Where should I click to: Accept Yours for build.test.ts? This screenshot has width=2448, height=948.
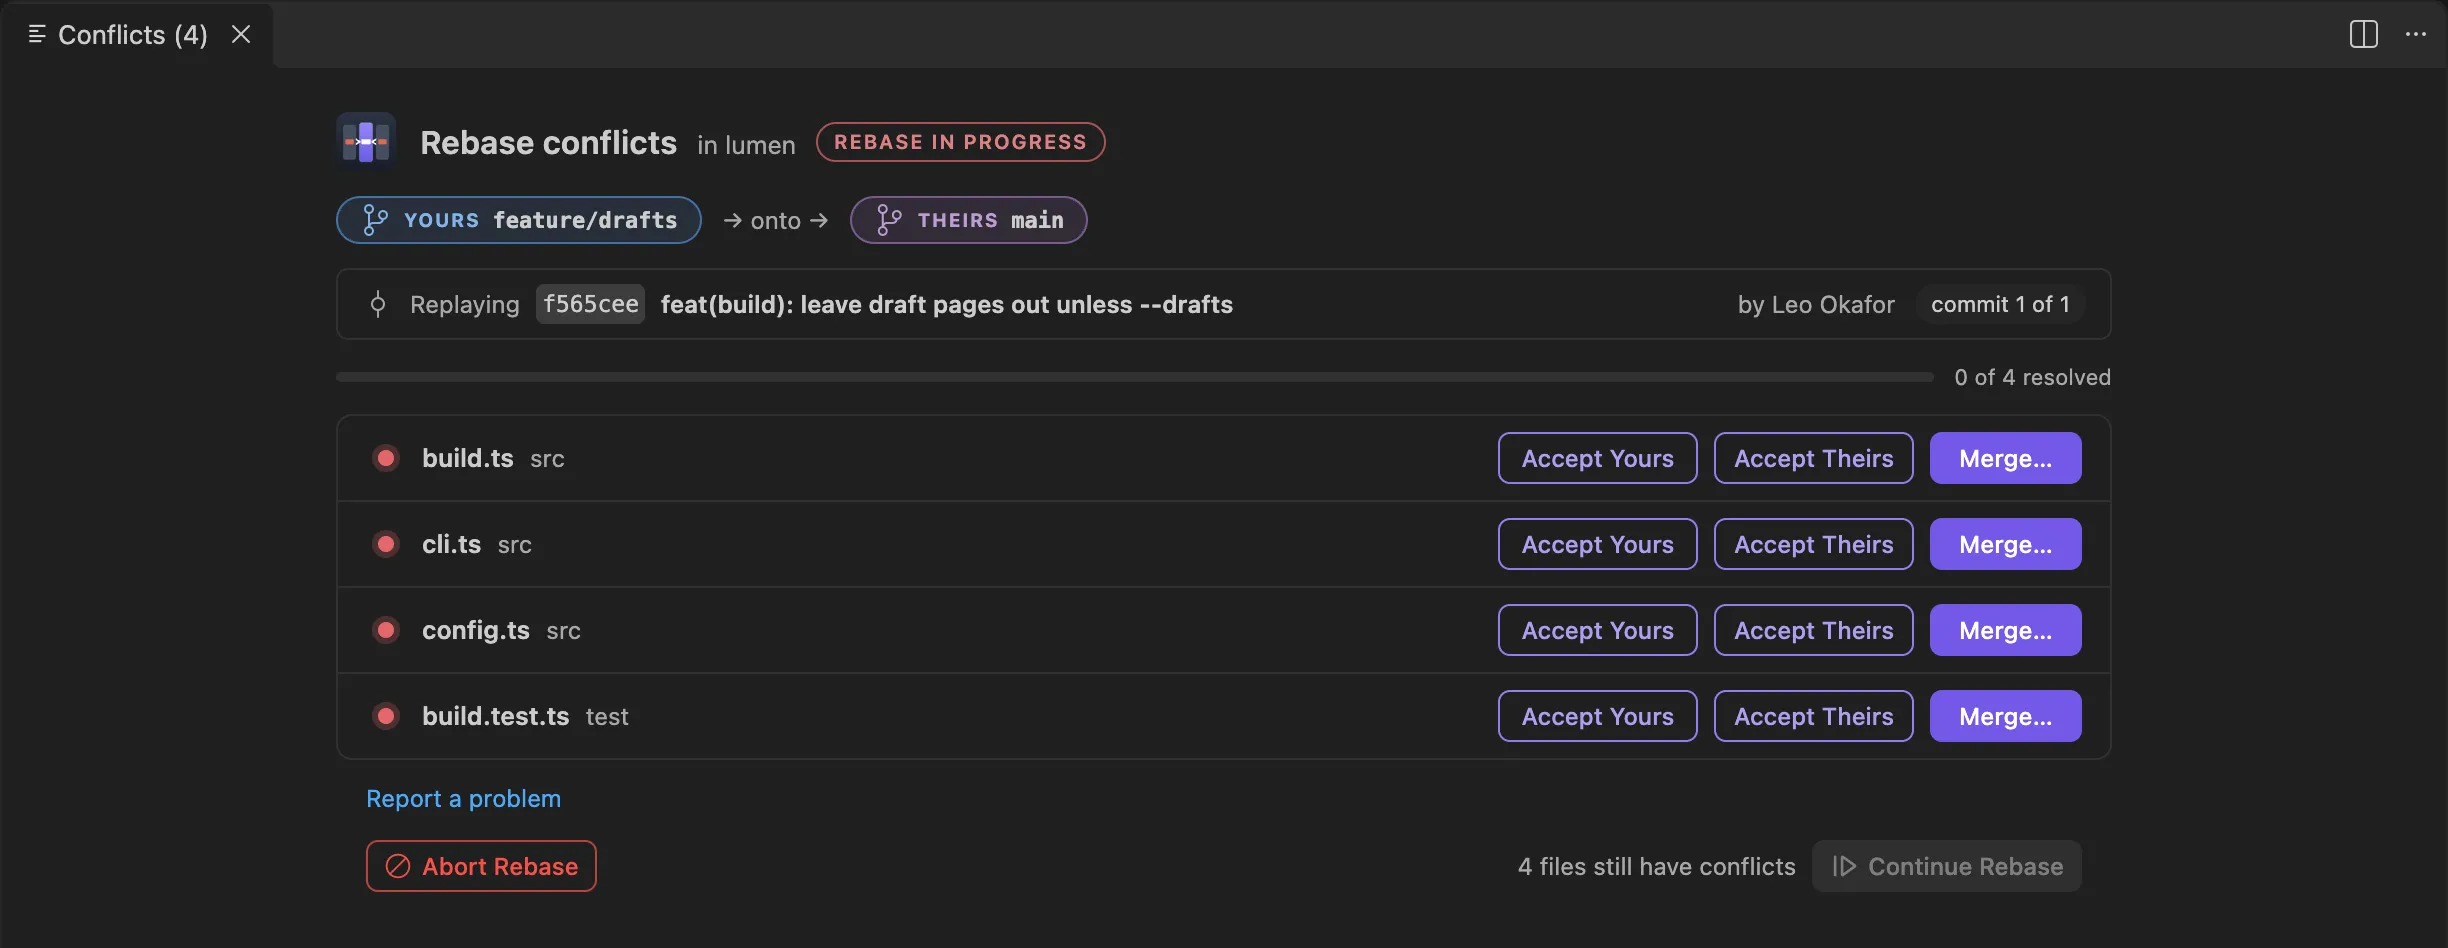point(1598,716)
